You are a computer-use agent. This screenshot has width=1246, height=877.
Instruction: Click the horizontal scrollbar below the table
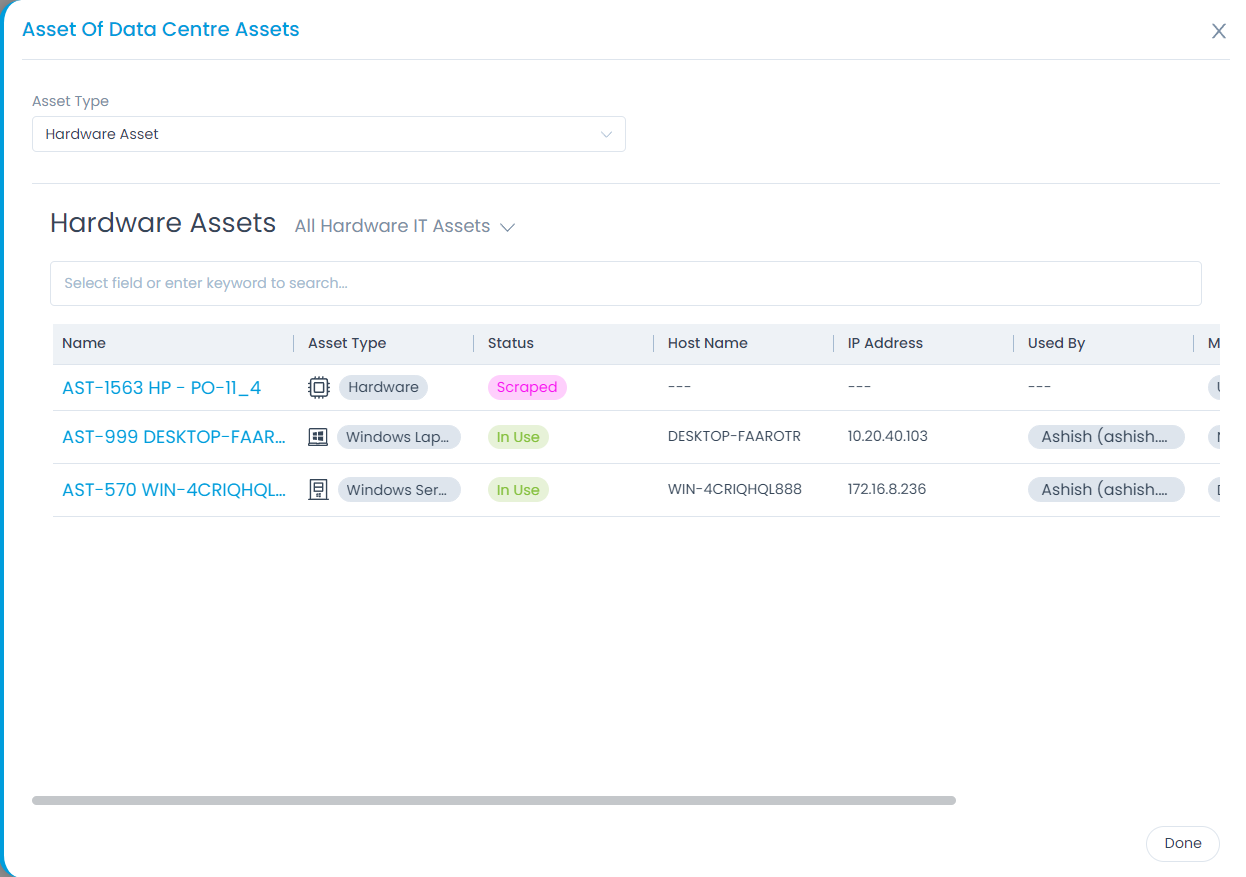(x=495, y=799)
